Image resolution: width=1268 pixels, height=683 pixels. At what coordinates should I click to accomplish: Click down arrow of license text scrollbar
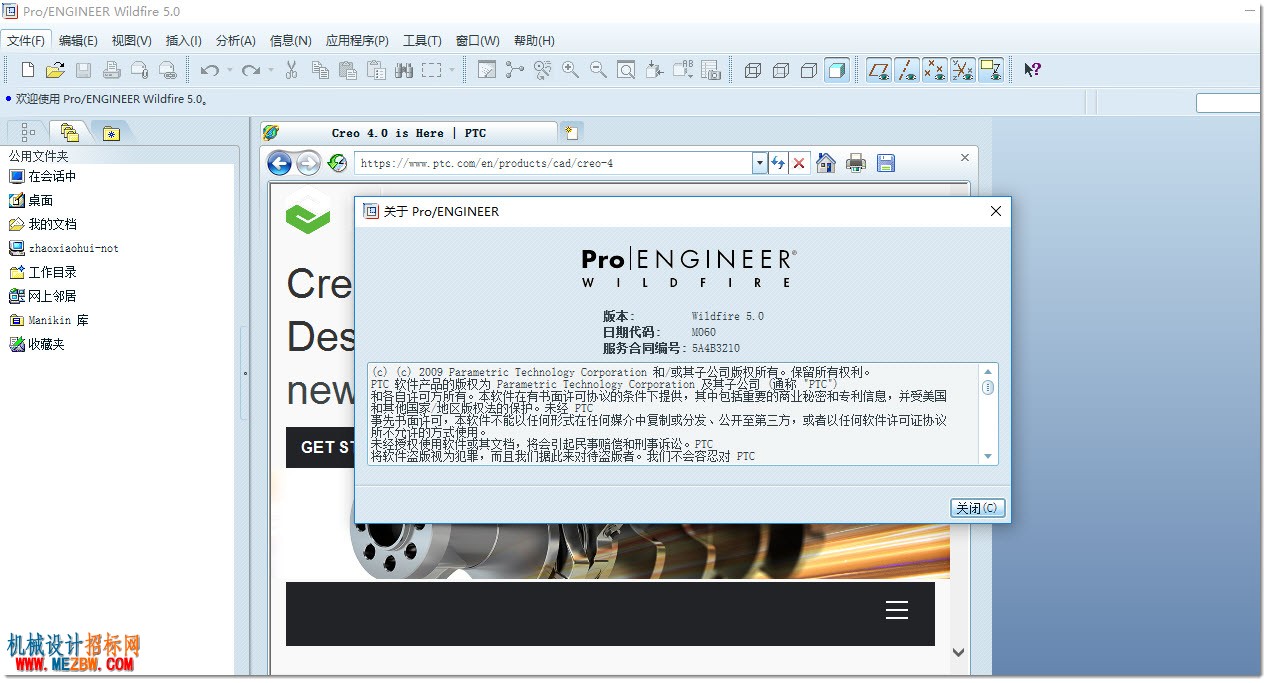click(988, 456)
